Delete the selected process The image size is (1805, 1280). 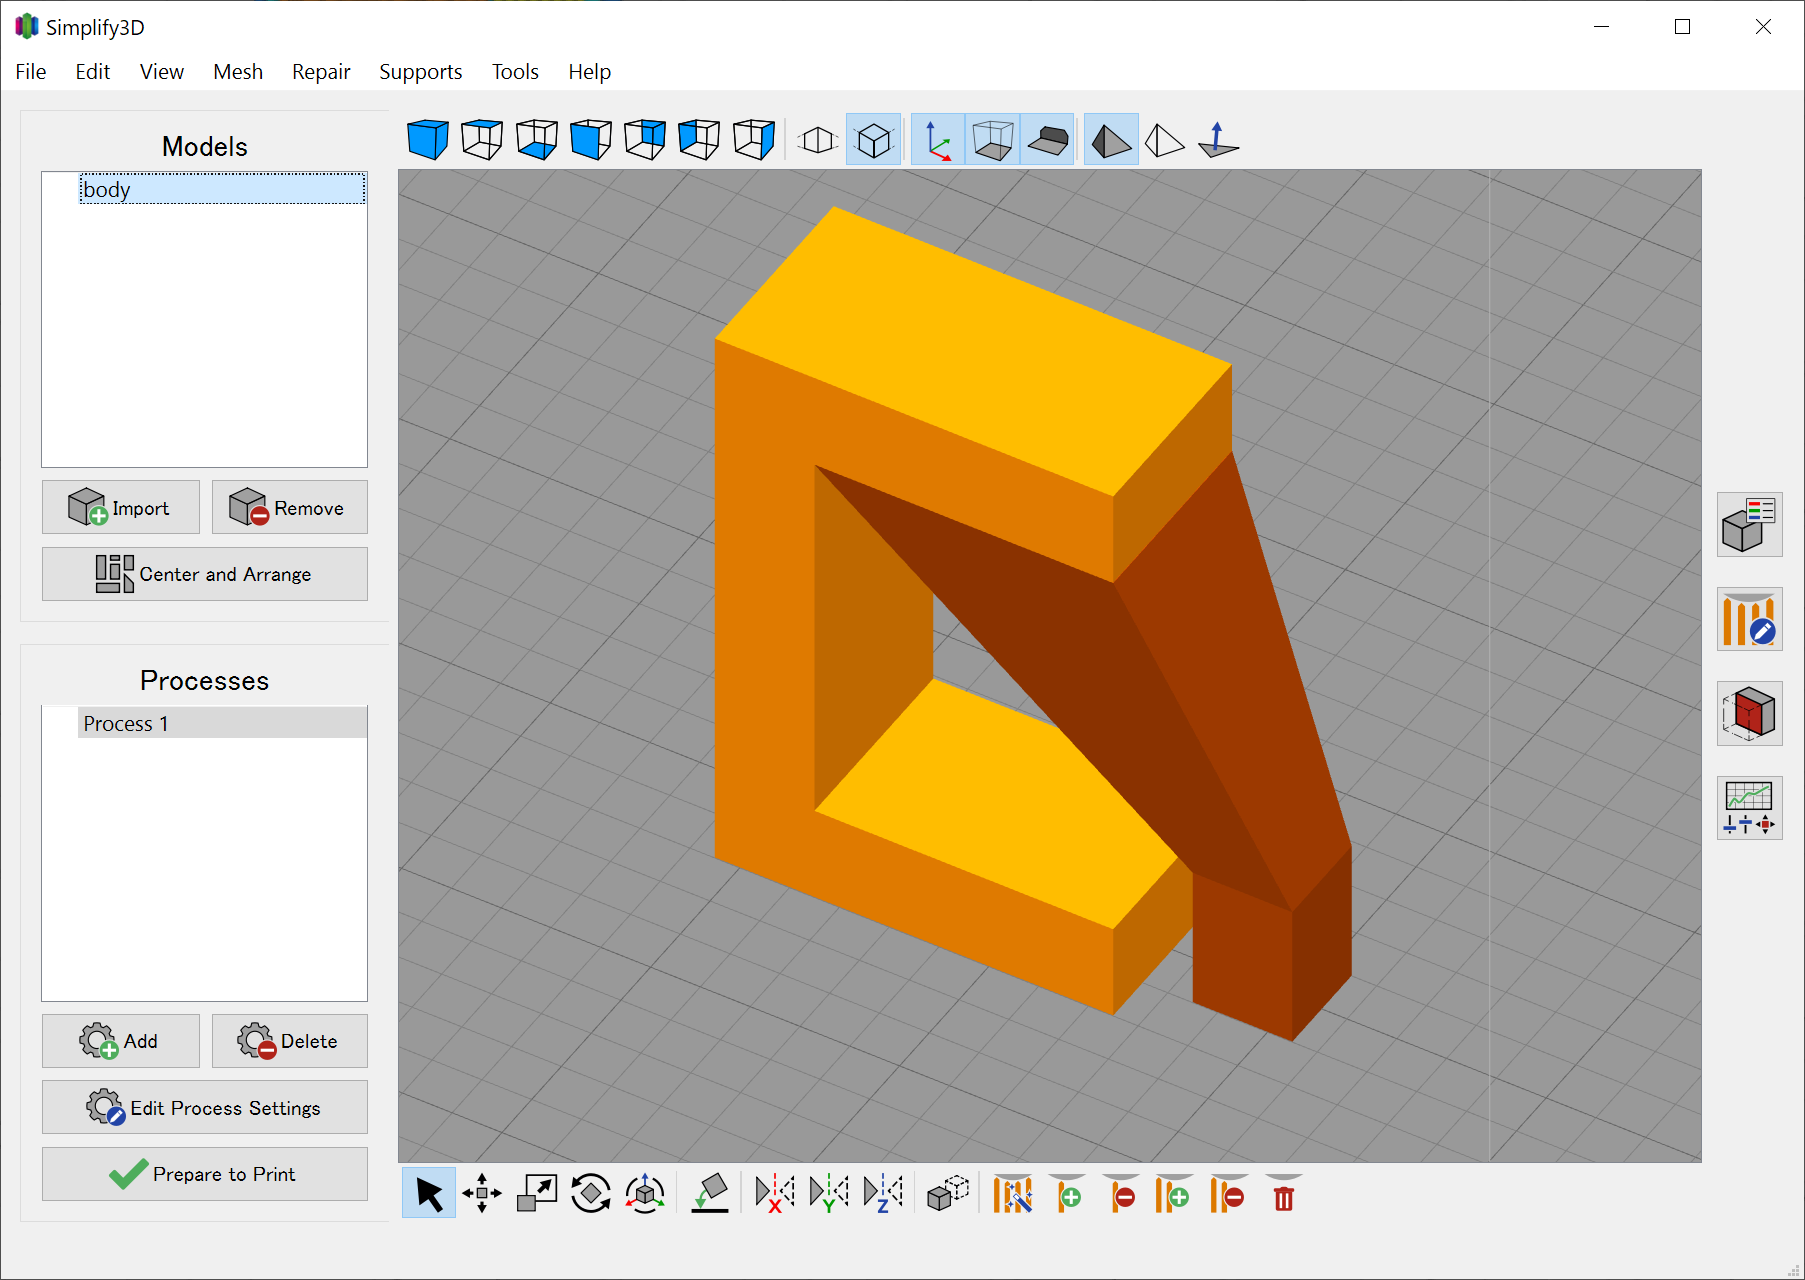(290, 1041)
